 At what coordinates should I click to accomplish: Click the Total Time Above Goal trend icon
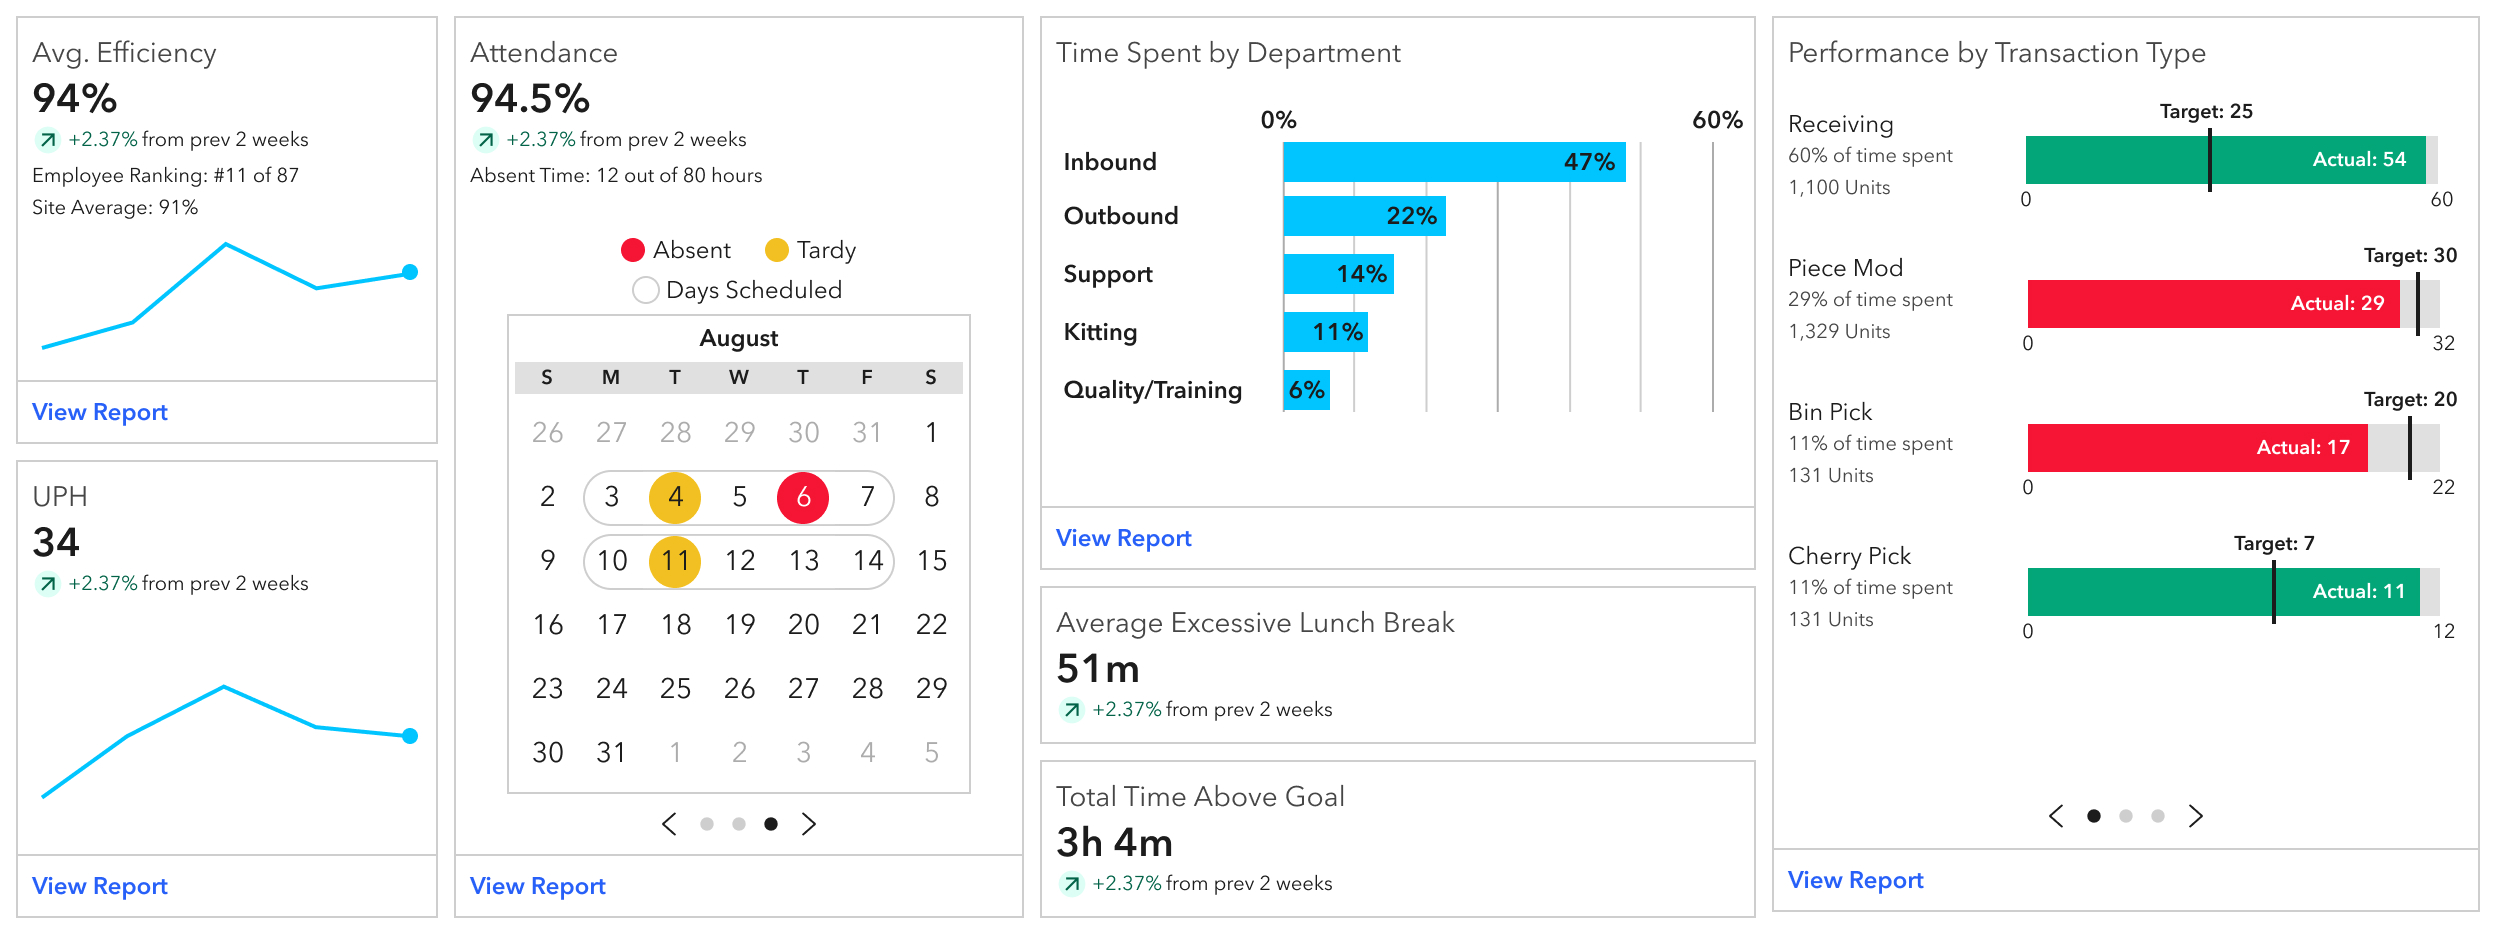click(x=1072, y=884)
